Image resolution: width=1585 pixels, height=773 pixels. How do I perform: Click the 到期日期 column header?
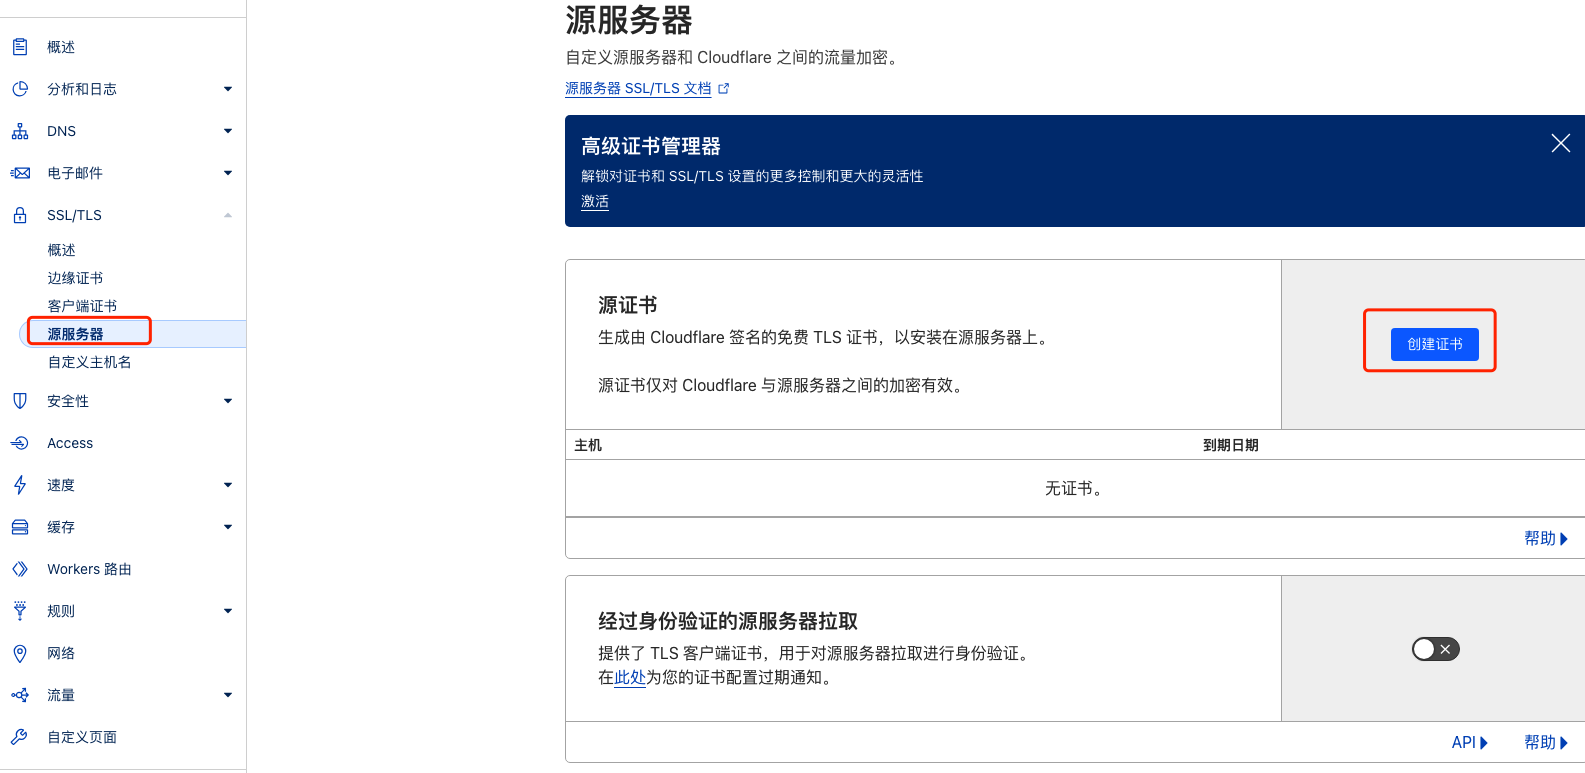1230,445
